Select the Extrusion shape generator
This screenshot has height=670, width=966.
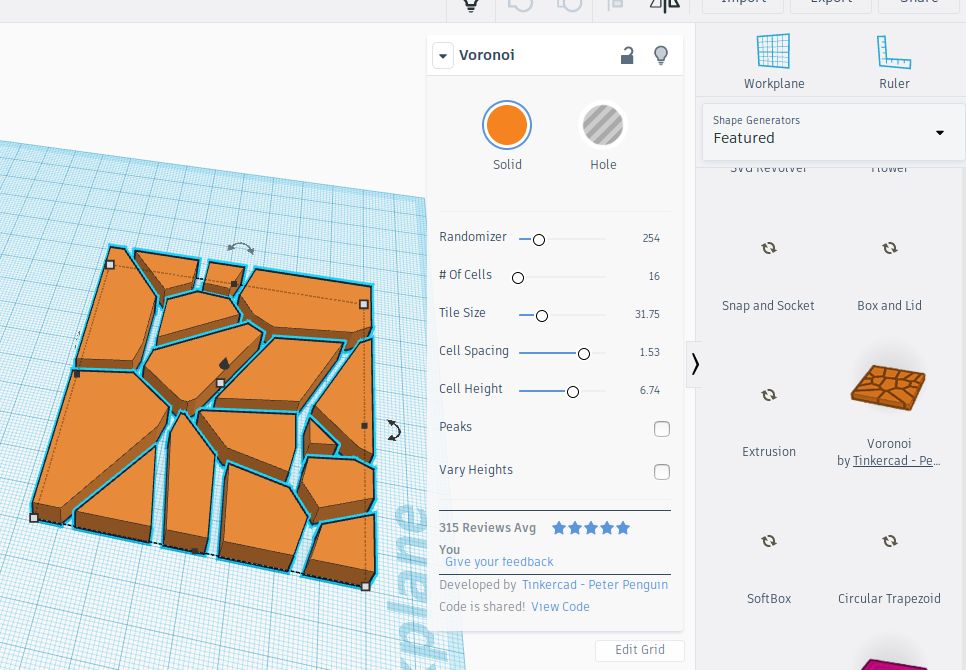tap(768, 420)
